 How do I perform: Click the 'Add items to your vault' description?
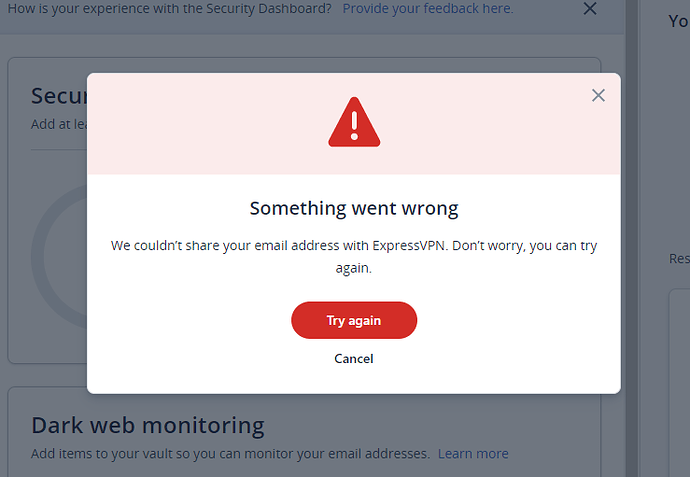tap(230, 454)
